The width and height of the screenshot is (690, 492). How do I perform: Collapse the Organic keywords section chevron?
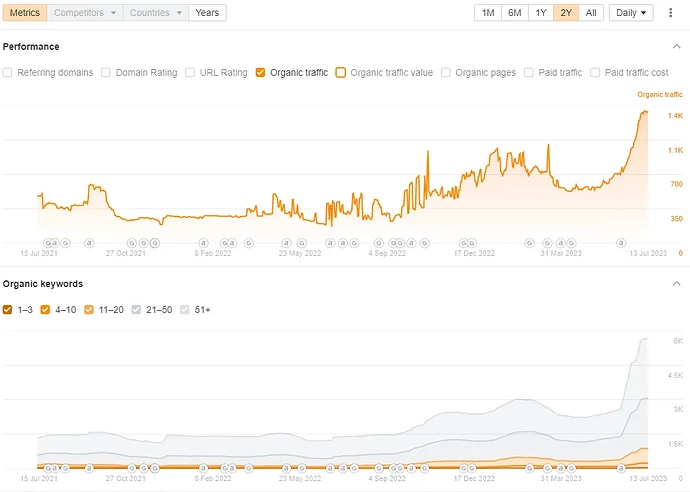[676, 283]
